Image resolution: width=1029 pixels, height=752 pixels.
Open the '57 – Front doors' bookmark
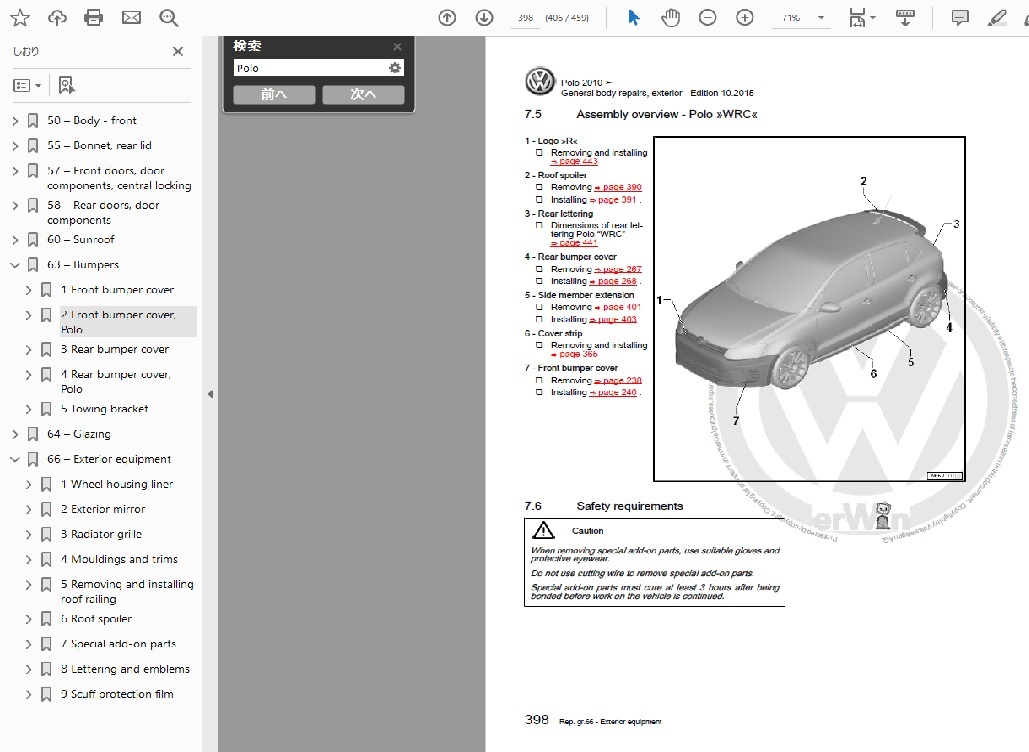[119, 178]
